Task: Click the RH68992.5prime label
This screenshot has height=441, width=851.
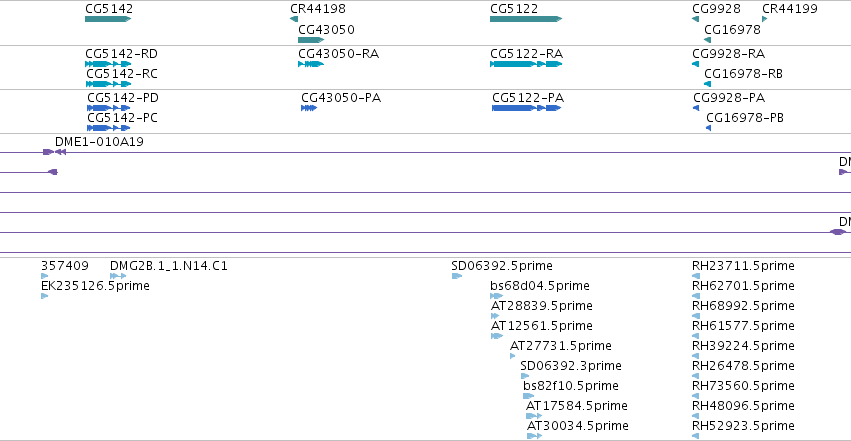Action: pos(743,306)
